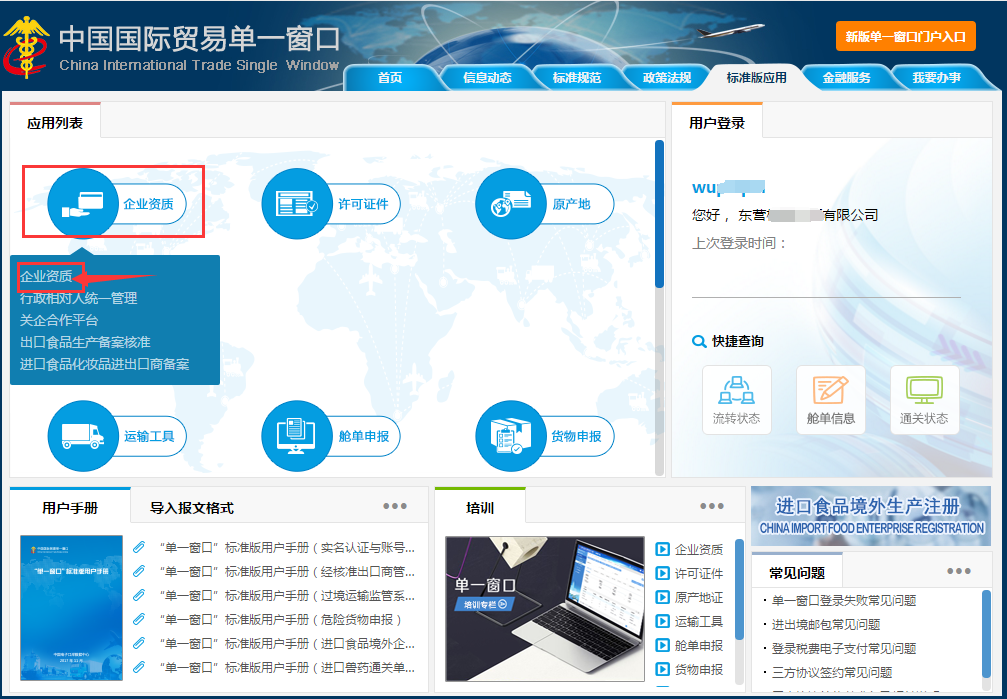Image resolution: width=1007 pixels, height=699 pixels.
Task: Click the blue user manual cover thumbnail
Action: click(x=71, y=608)
